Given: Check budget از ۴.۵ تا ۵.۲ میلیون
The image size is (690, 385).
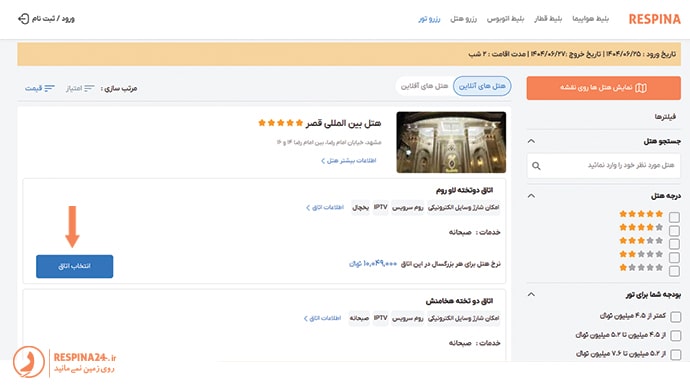Looking at the screenshot, I should tap(675, 336).
